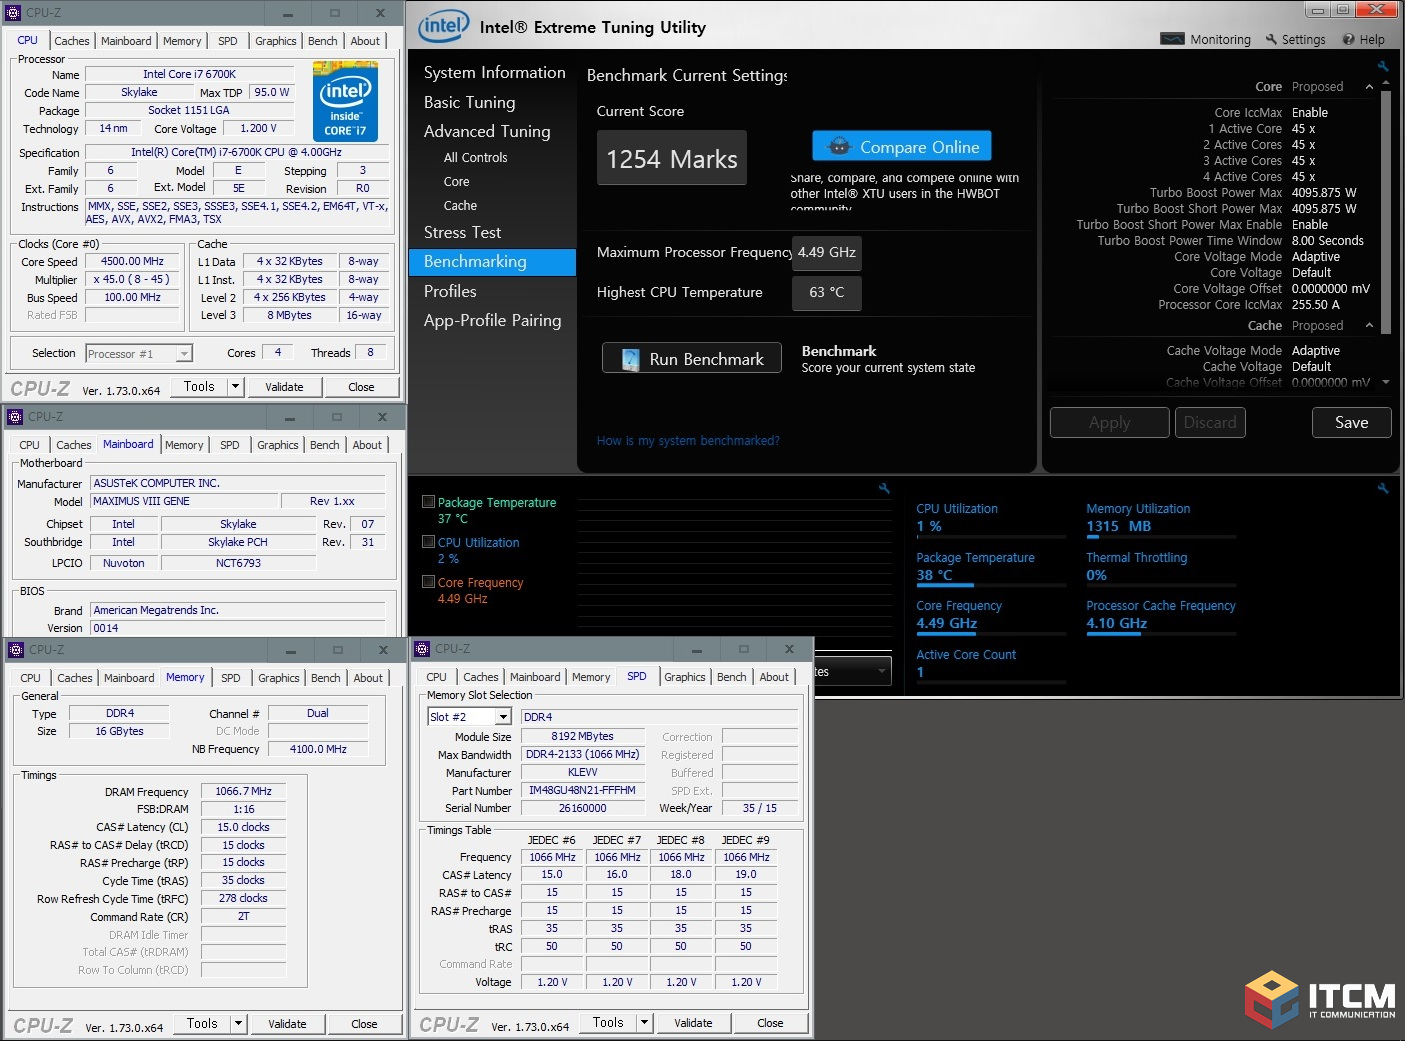The image size is (1405, 1041).
Task: Click the Maximum Processor Frequency 4.49 GHz value
Action: click(827, 252)
